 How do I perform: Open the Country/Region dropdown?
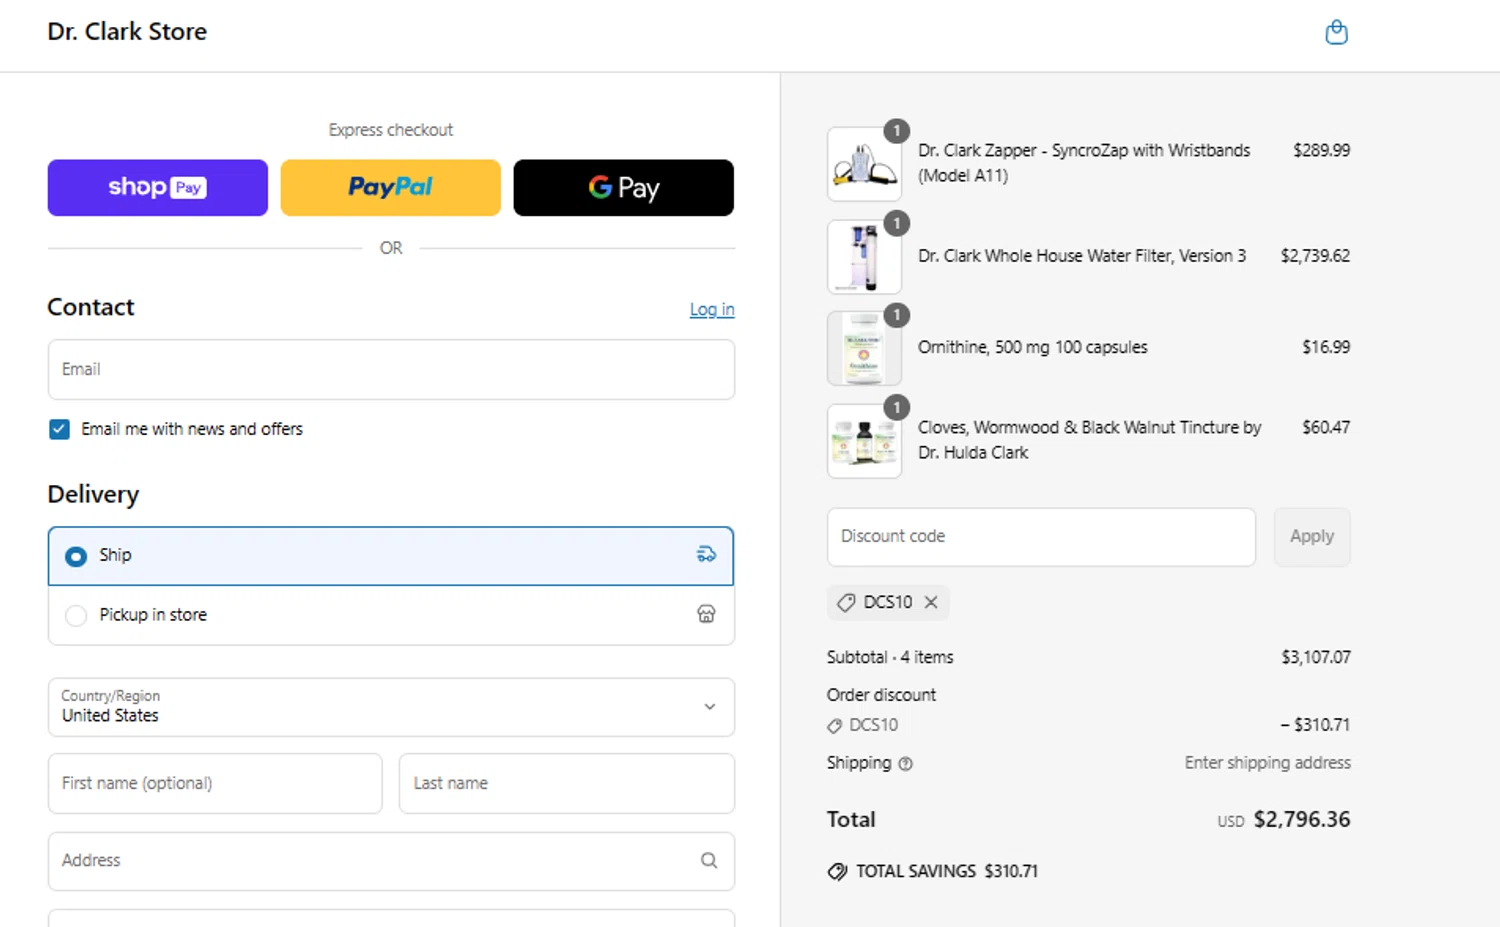[391, 707]
